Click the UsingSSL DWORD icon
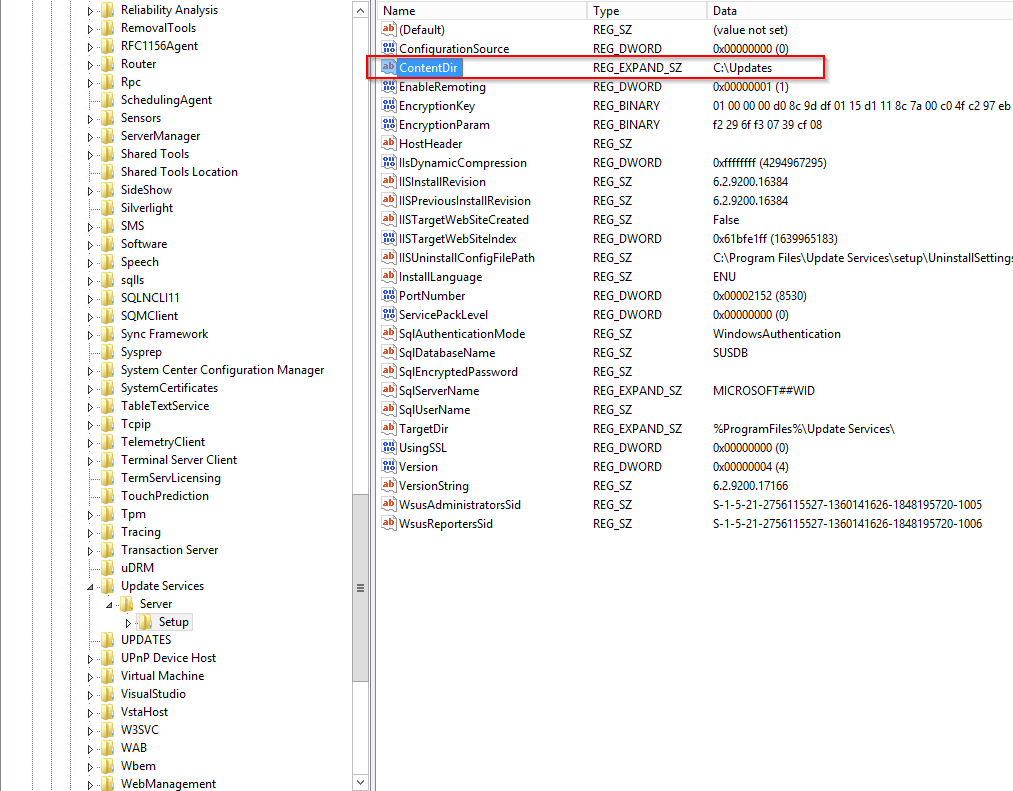1013x791 pixels. pos(388,447)
